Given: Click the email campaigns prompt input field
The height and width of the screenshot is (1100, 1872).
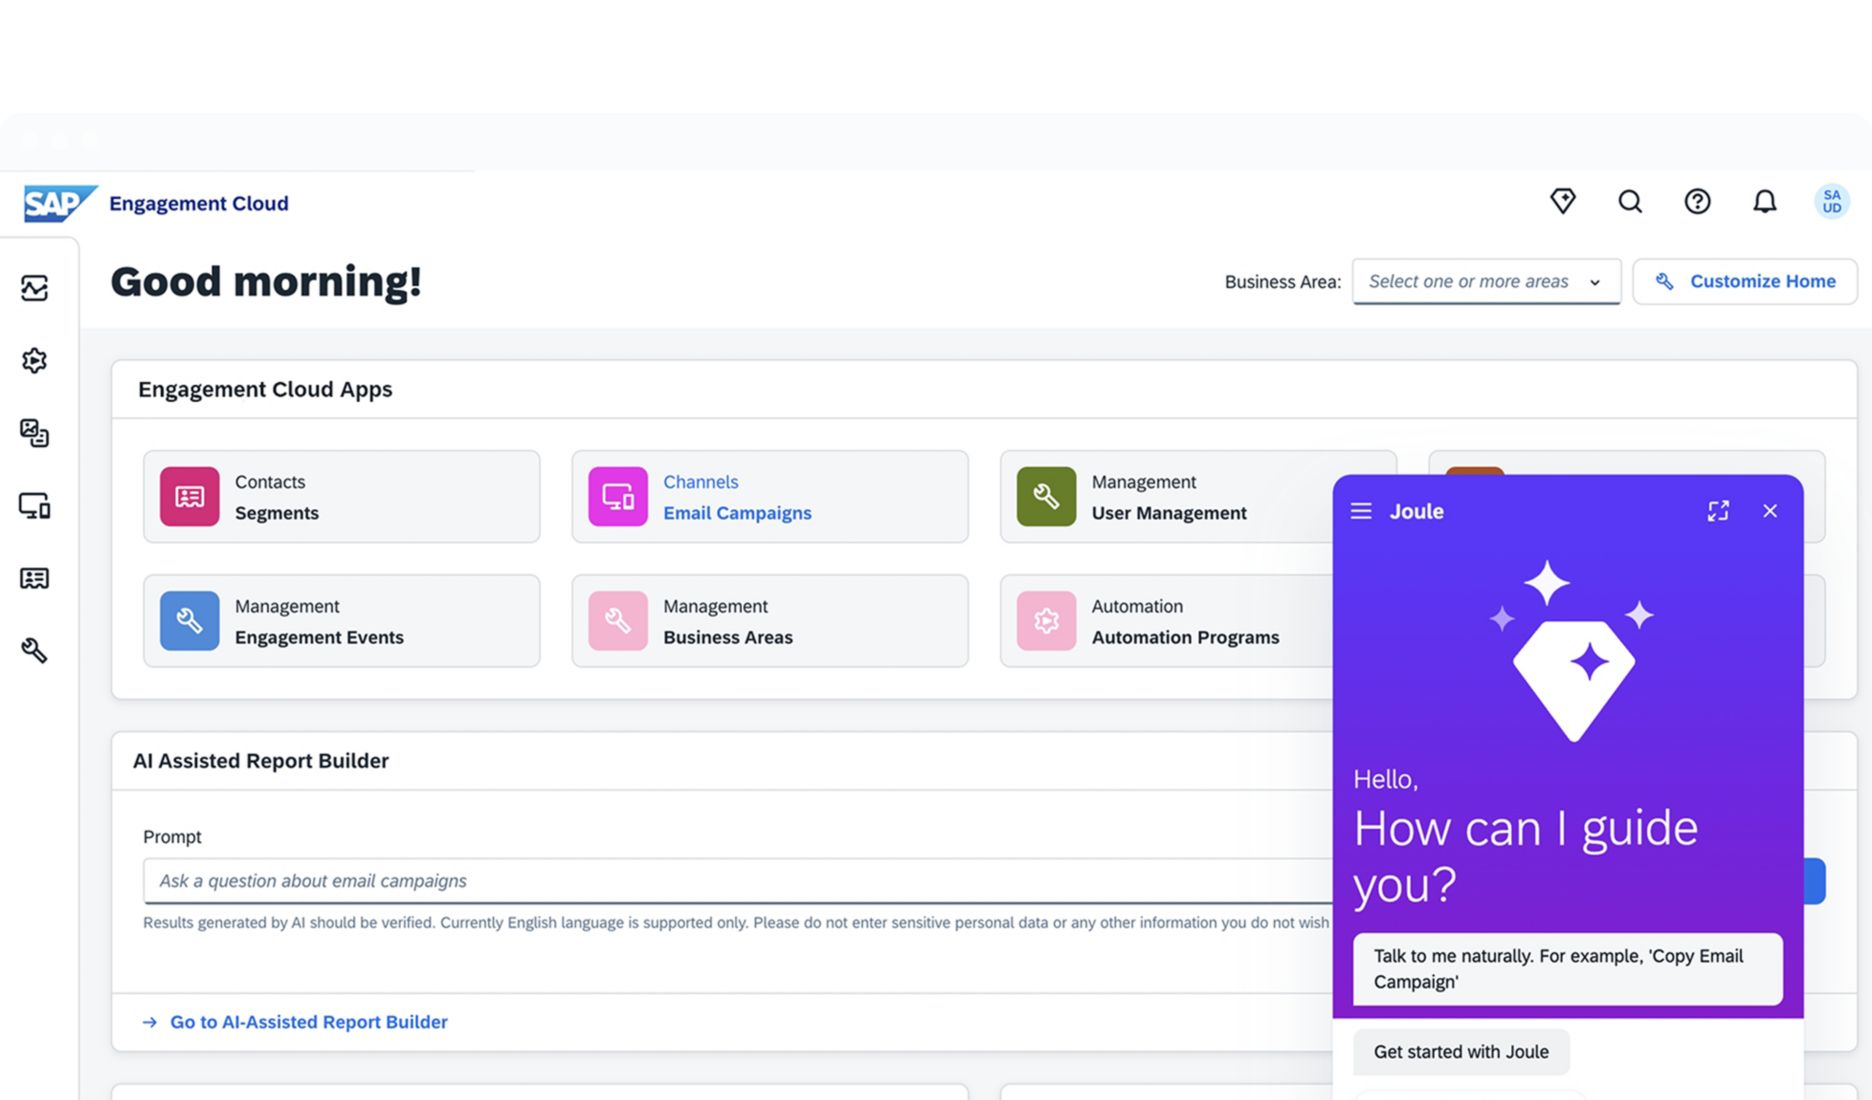Looking at the screenshot, I should point(737,881).
